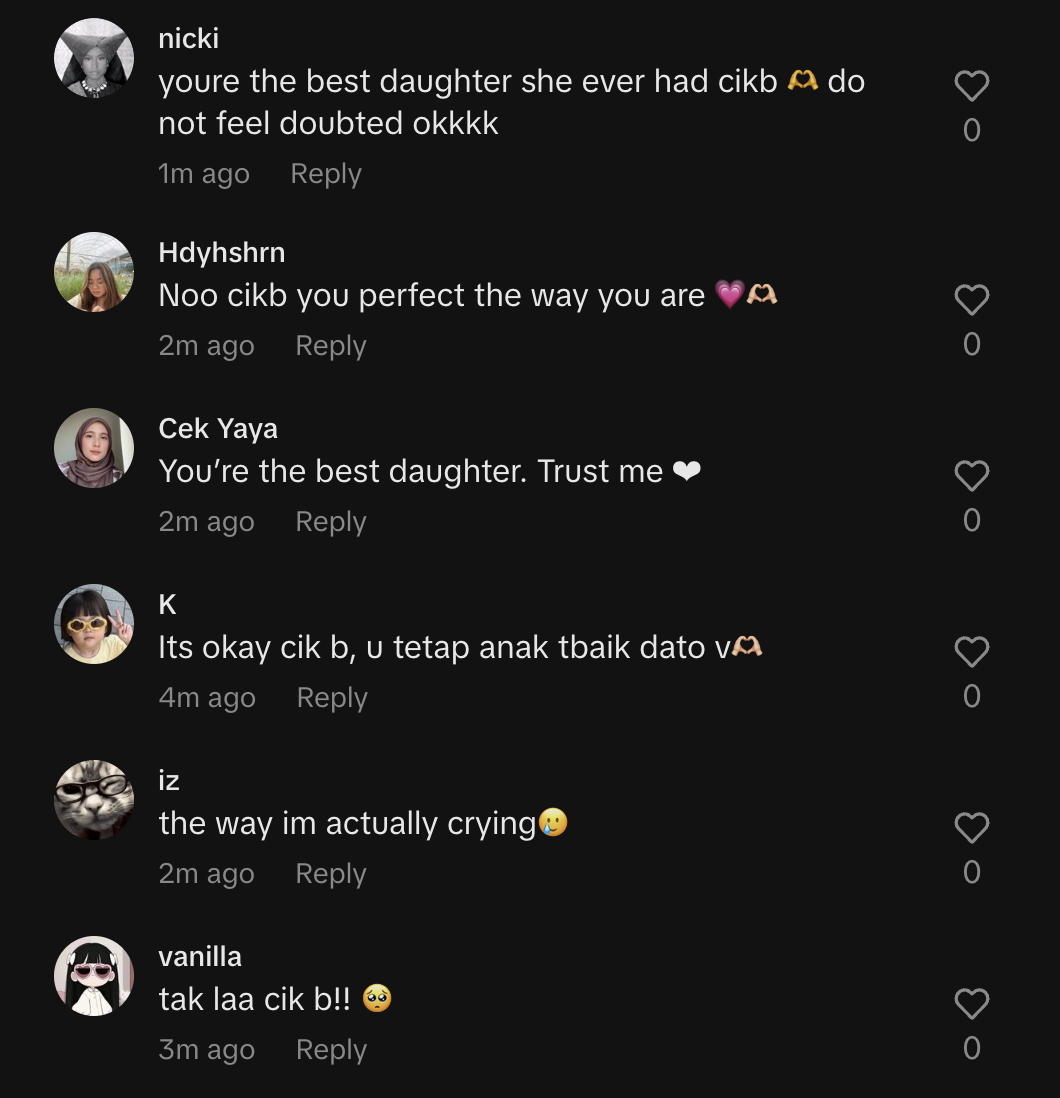Tap the heart beside vanilla's comment
Viewport: 1060px width, 1098px height.
click(x=971, y=1004)
